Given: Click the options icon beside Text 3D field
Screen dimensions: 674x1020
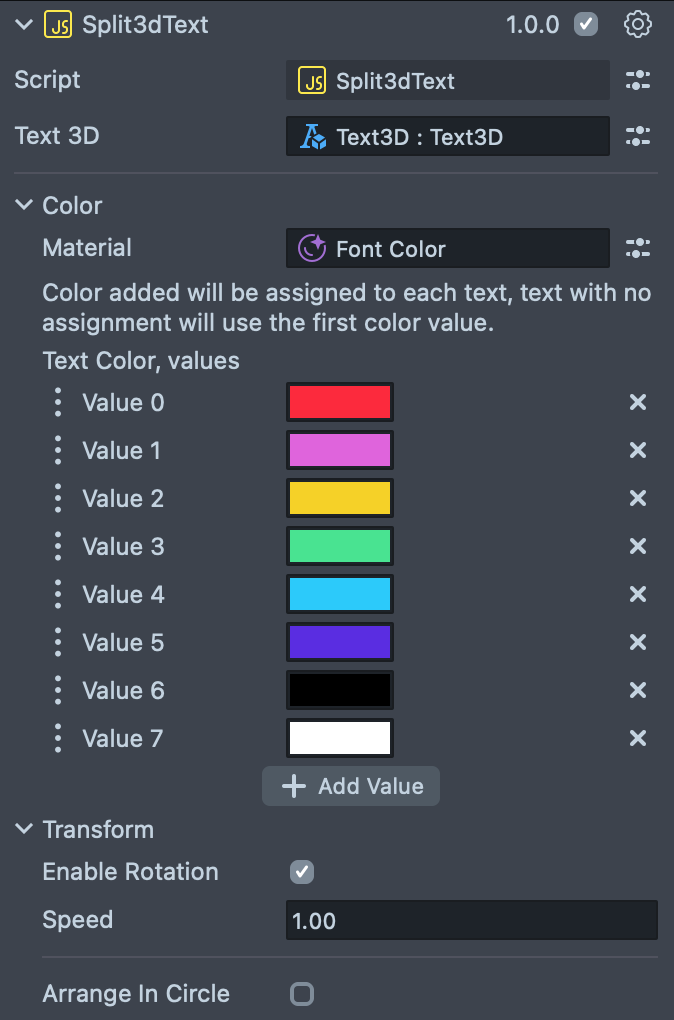Looking at the screenshot, I should [637, 137].
